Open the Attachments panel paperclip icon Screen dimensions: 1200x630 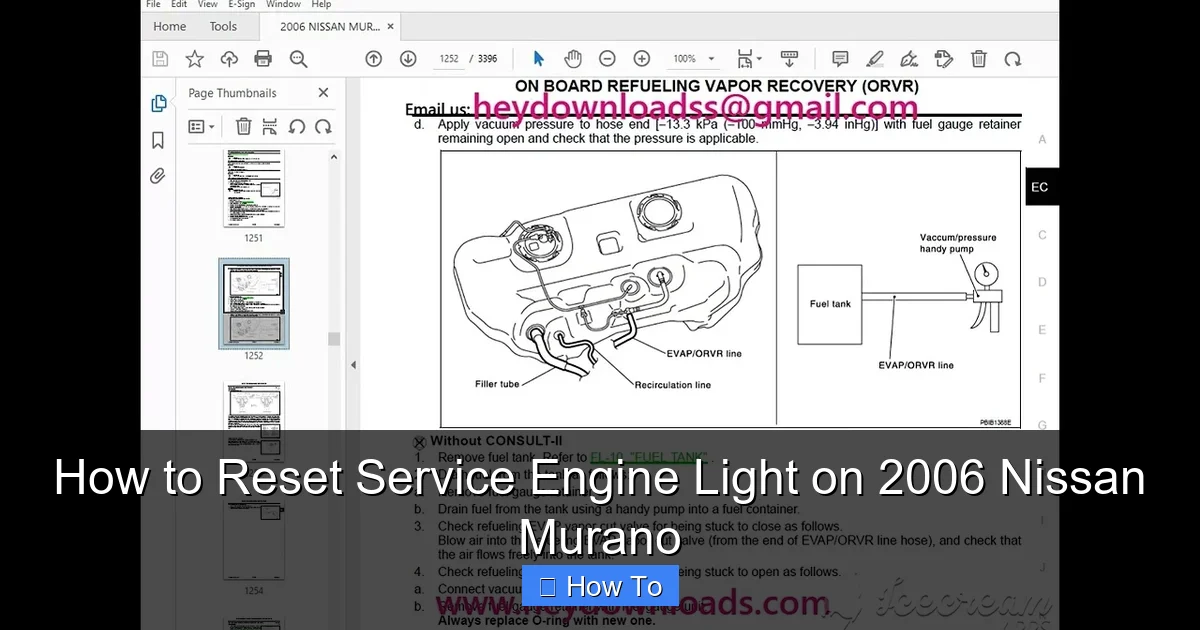[157, 175]
